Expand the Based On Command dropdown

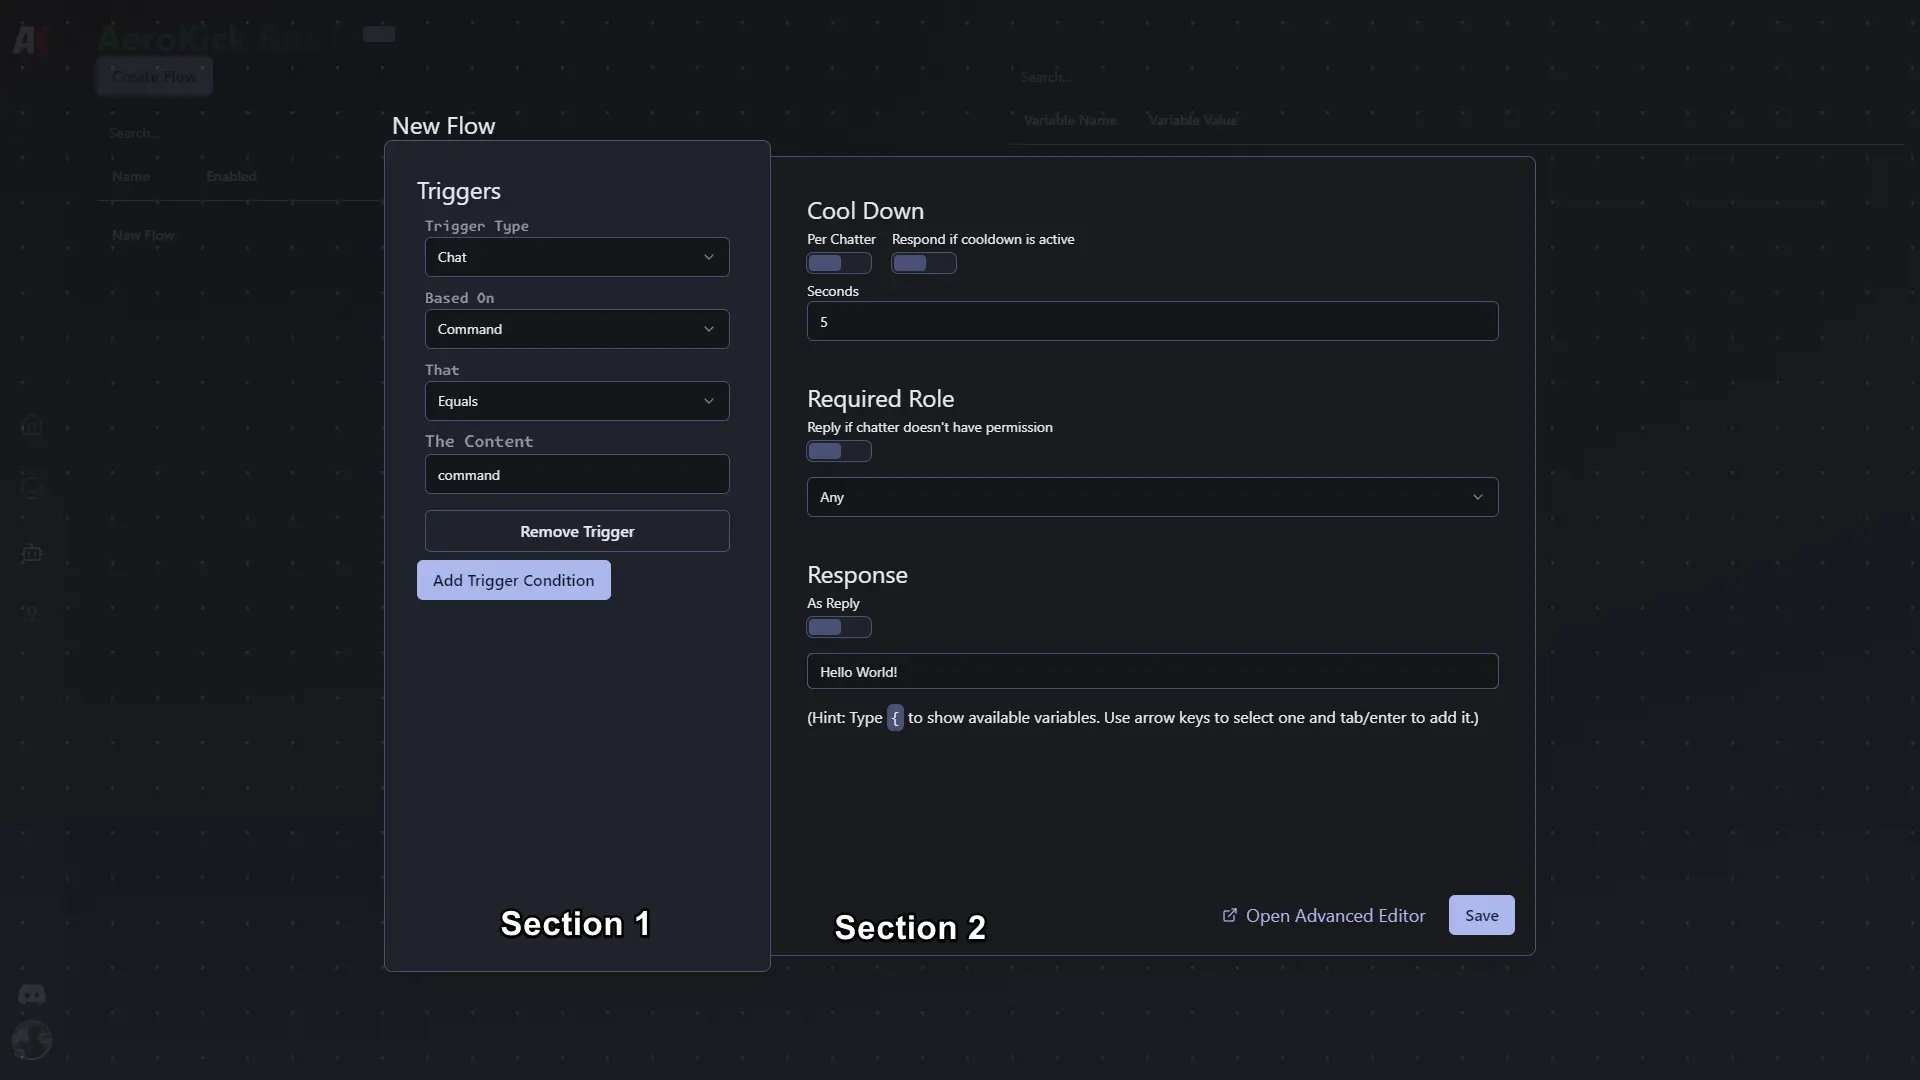pyautogui.click(x=576, y=328)
